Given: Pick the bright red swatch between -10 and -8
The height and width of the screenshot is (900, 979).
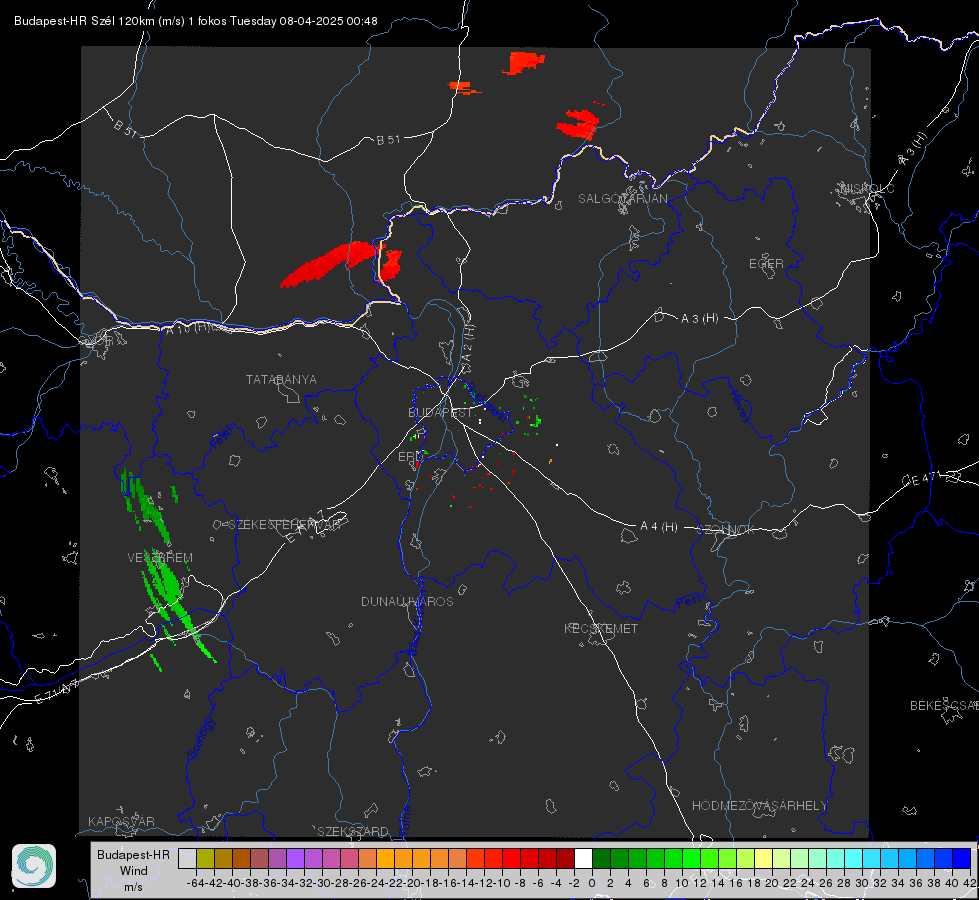Looking at the screenshot, I should [x=511, y=858].
